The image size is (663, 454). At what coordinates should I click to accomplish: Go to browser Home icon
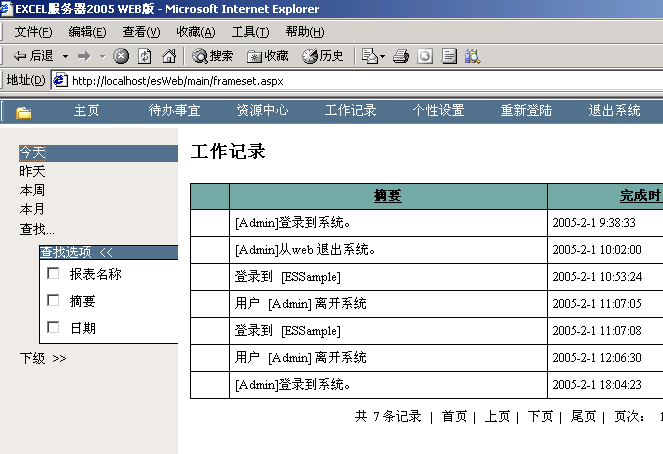169,56
